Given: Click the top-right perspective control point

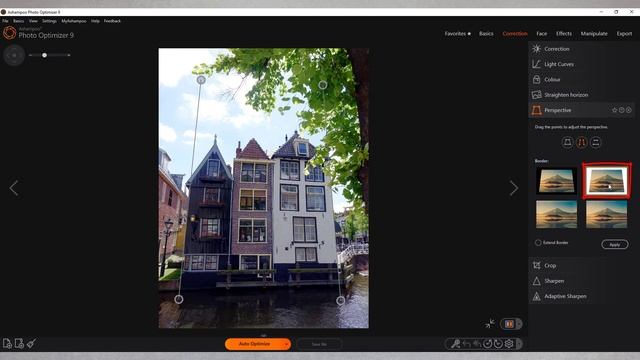Looking at the screenshot, I should pos(322,85).
